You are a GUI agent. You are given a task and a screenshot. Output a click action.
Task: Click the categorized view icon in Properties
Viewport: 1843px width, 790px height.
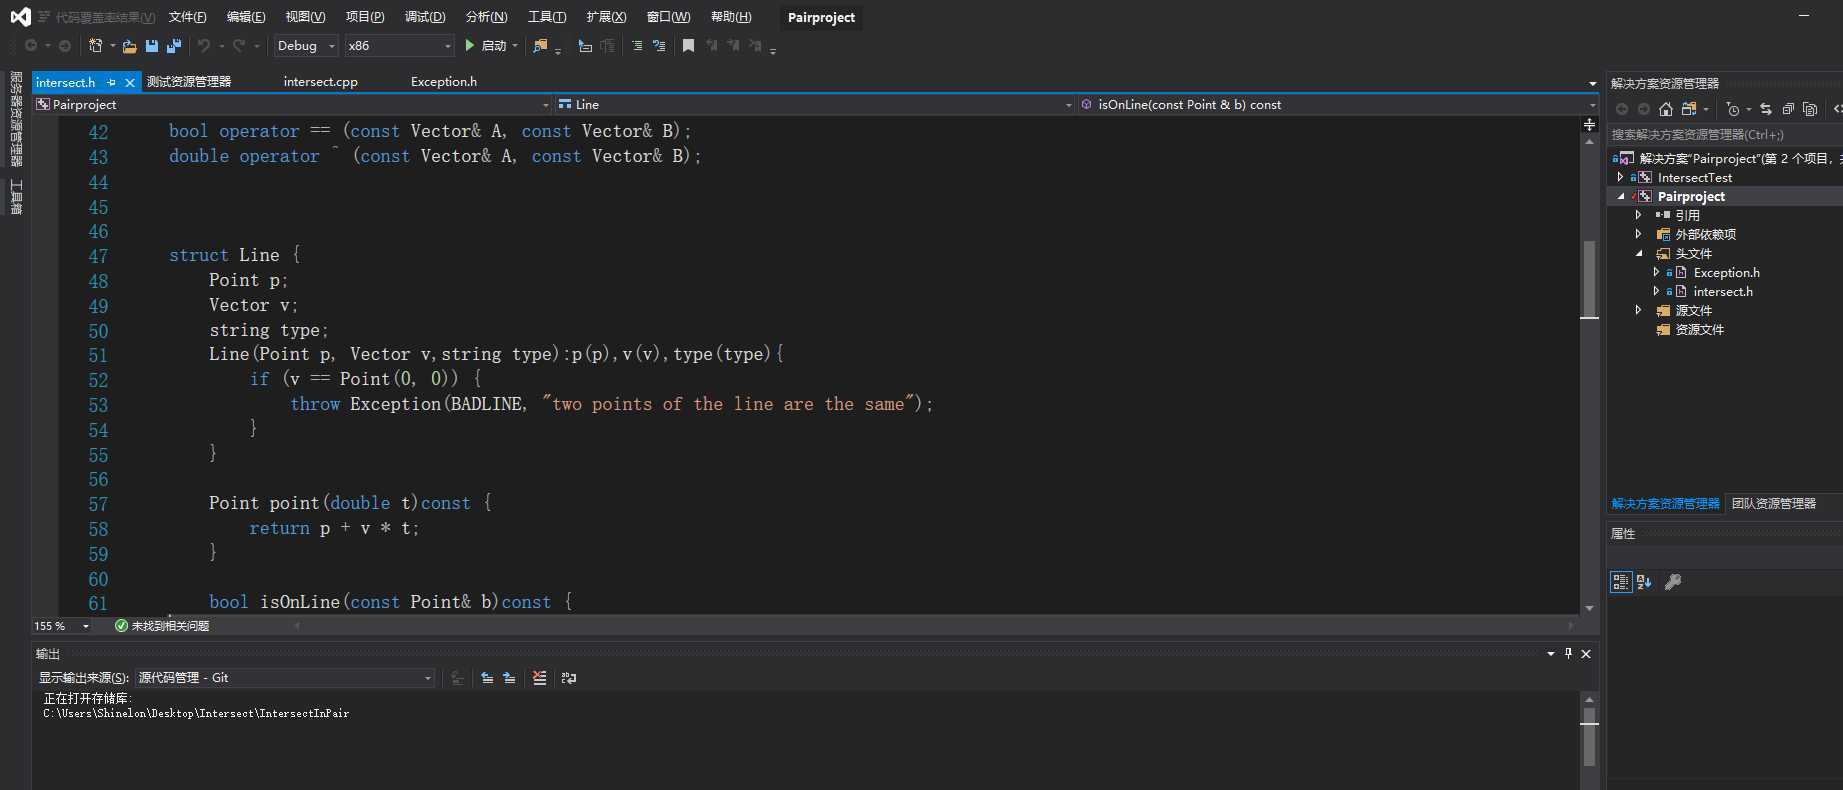[x=1621, y=582]
